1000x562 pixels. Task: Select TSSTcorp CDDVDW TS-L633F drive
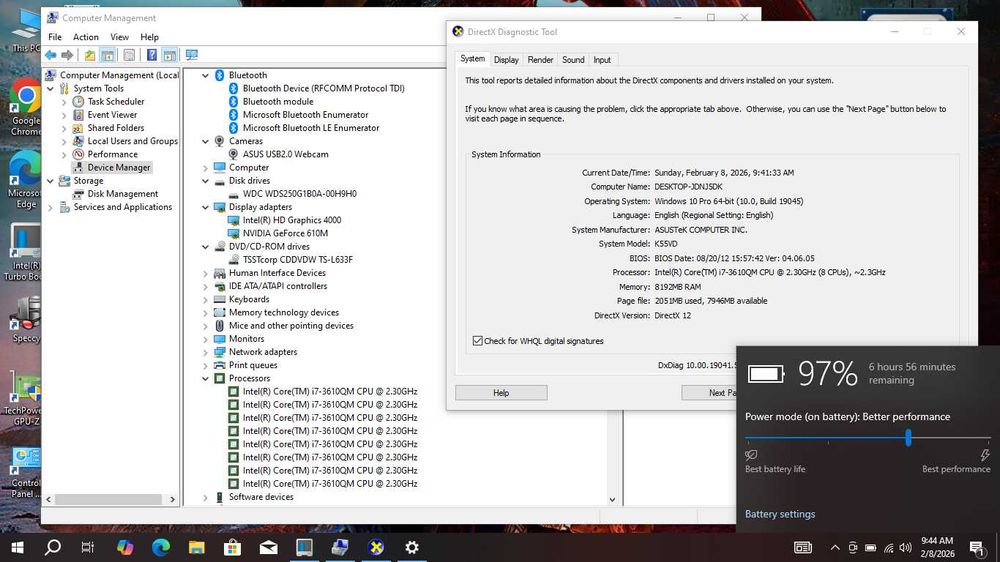click(297, 260)
